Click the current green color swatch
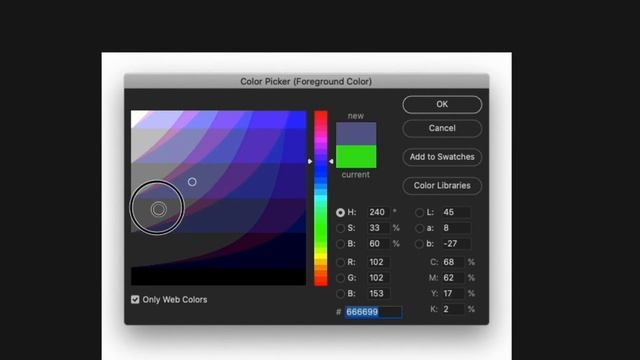The width and height of the screenshot is (640, 360). 356,156
